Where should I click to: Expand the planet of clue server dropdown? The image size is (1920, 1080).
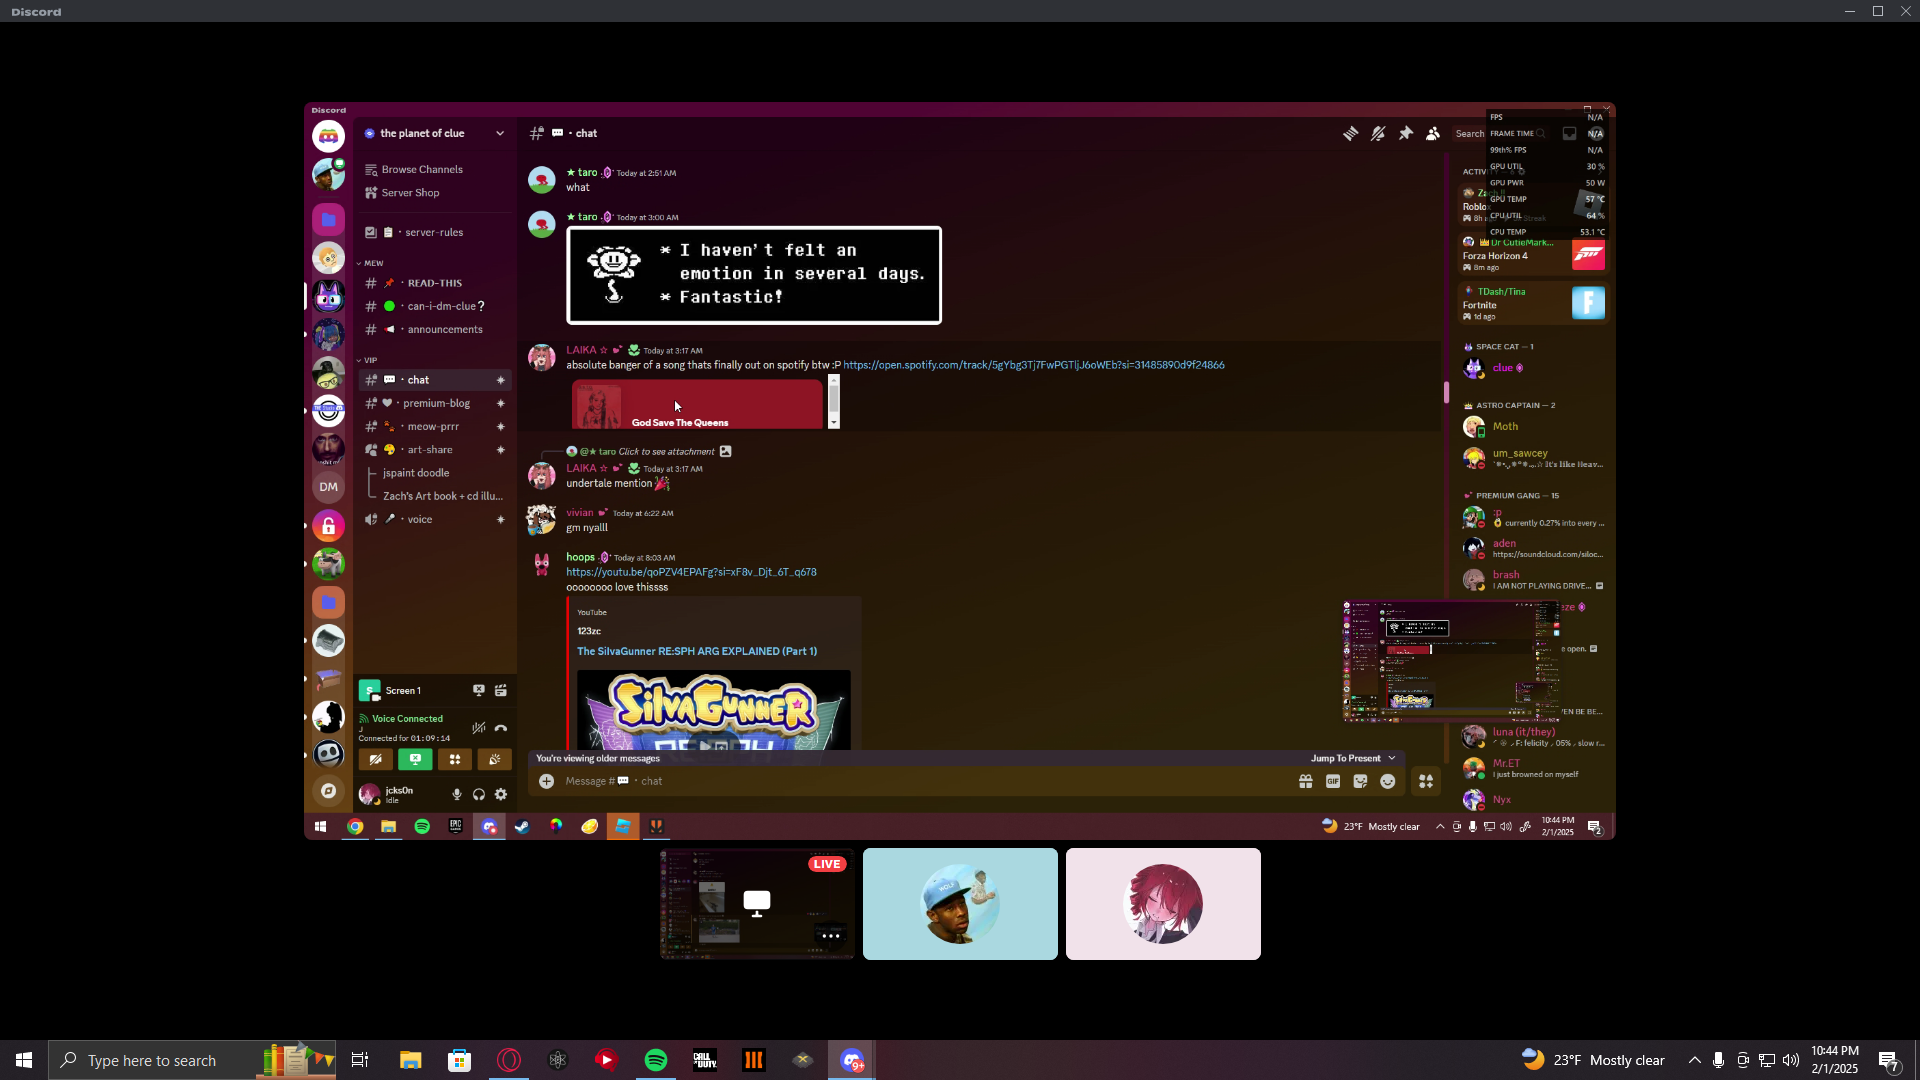[500, 133]
